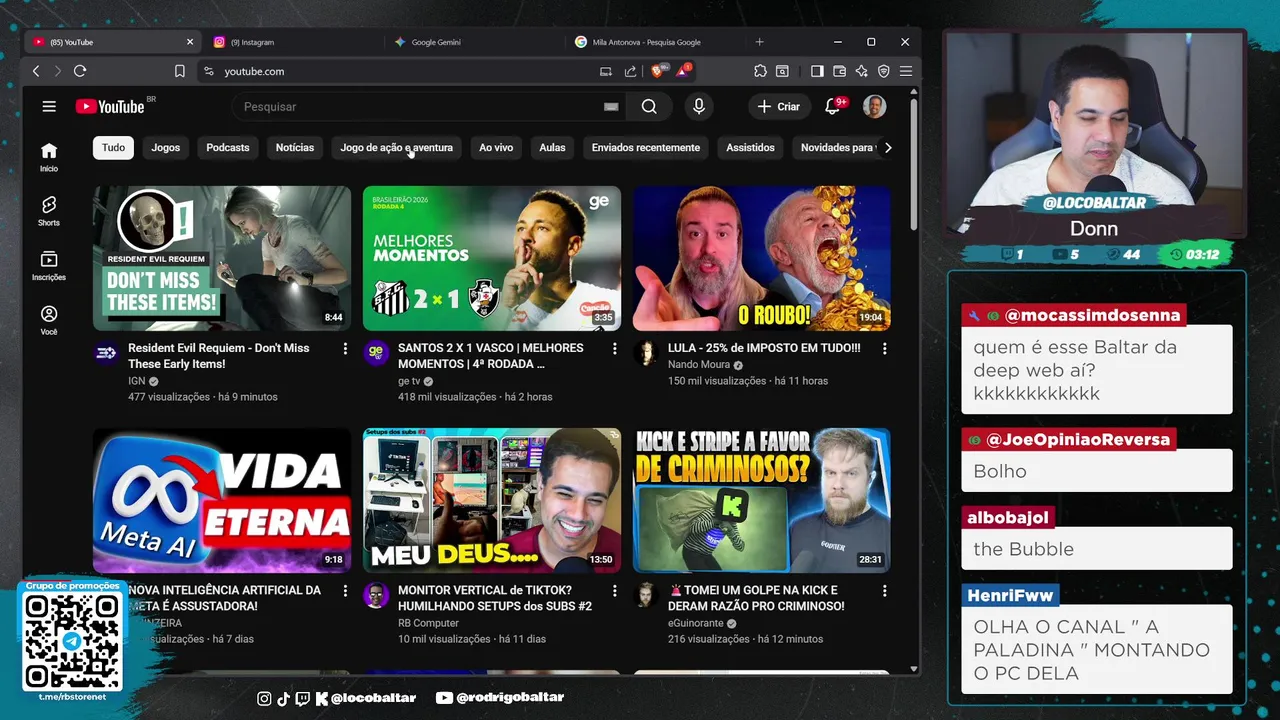Start voice search with the microphone
This screenshot has width=1280, height=720.
(x=699, y=107)
